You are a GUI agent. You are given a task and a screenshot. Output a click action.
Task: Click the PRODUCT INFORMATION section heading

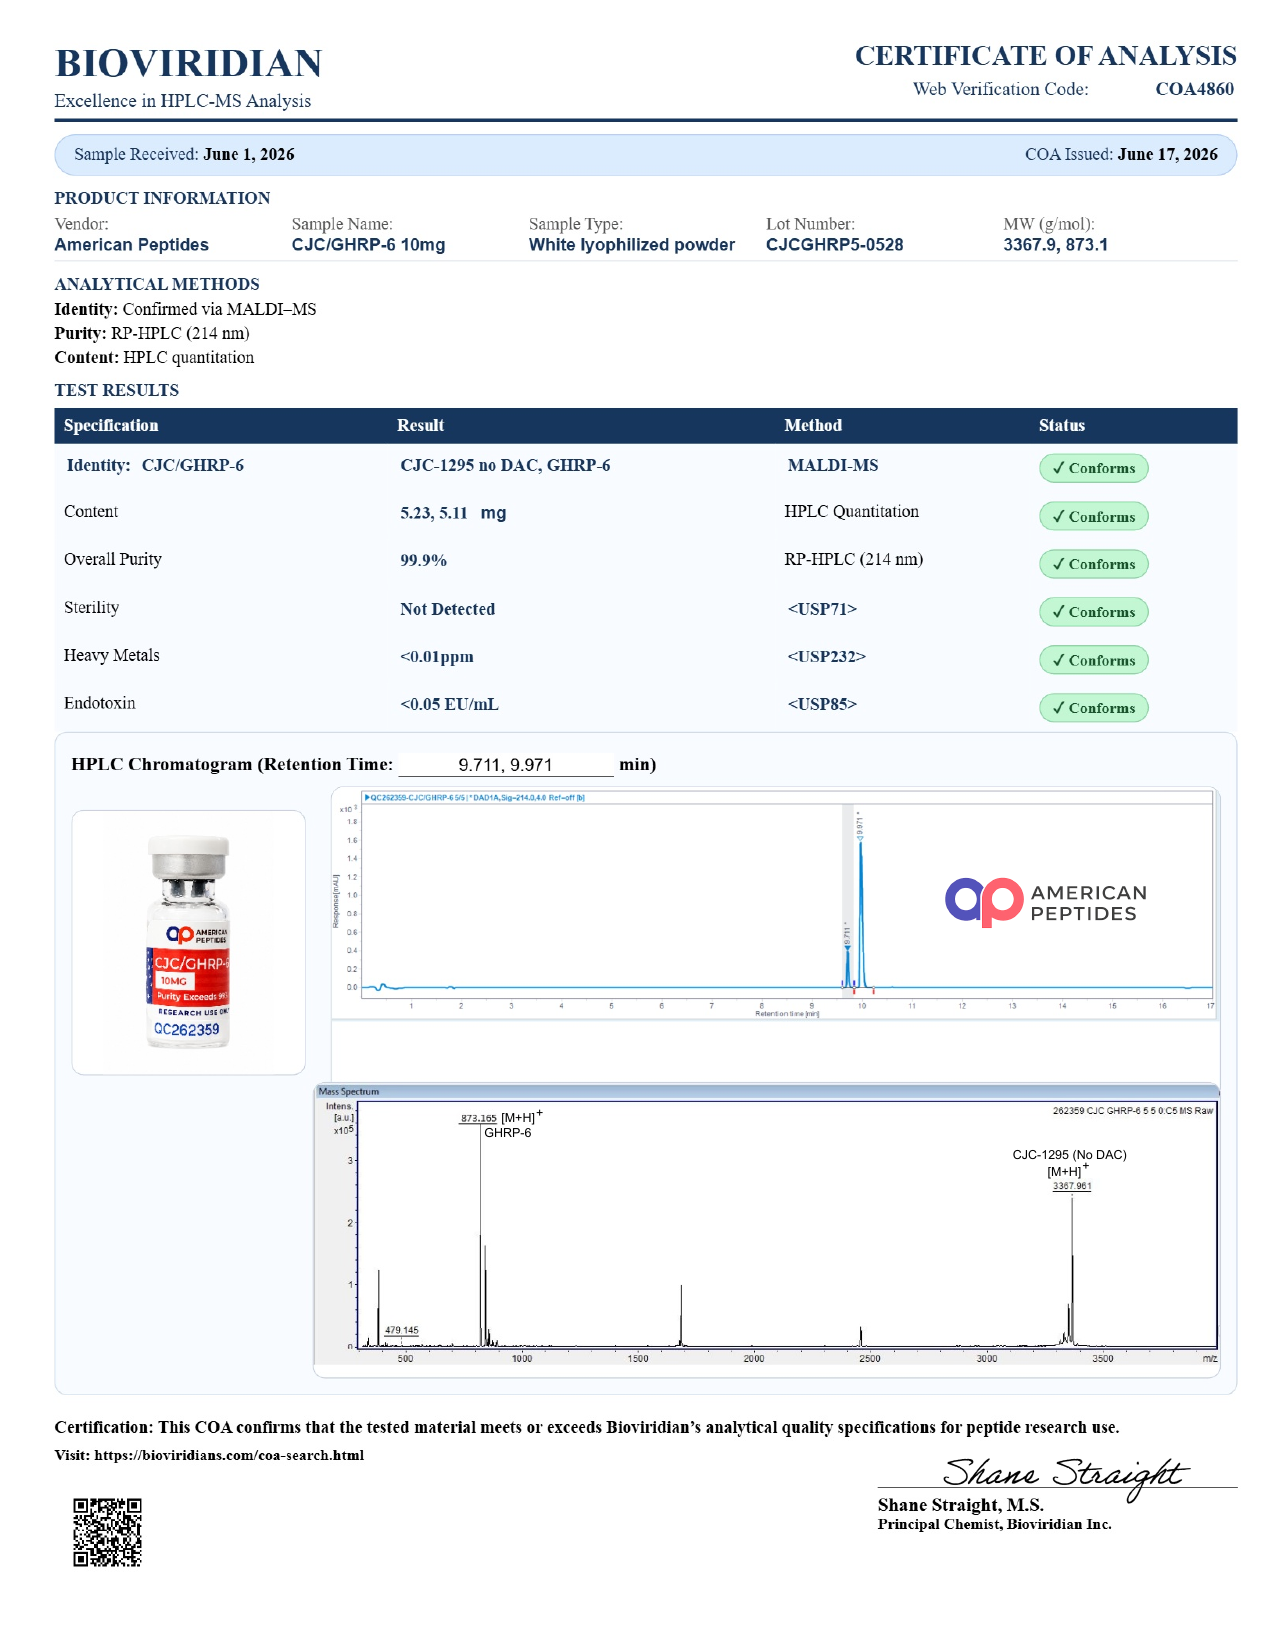tap(162, 198)
